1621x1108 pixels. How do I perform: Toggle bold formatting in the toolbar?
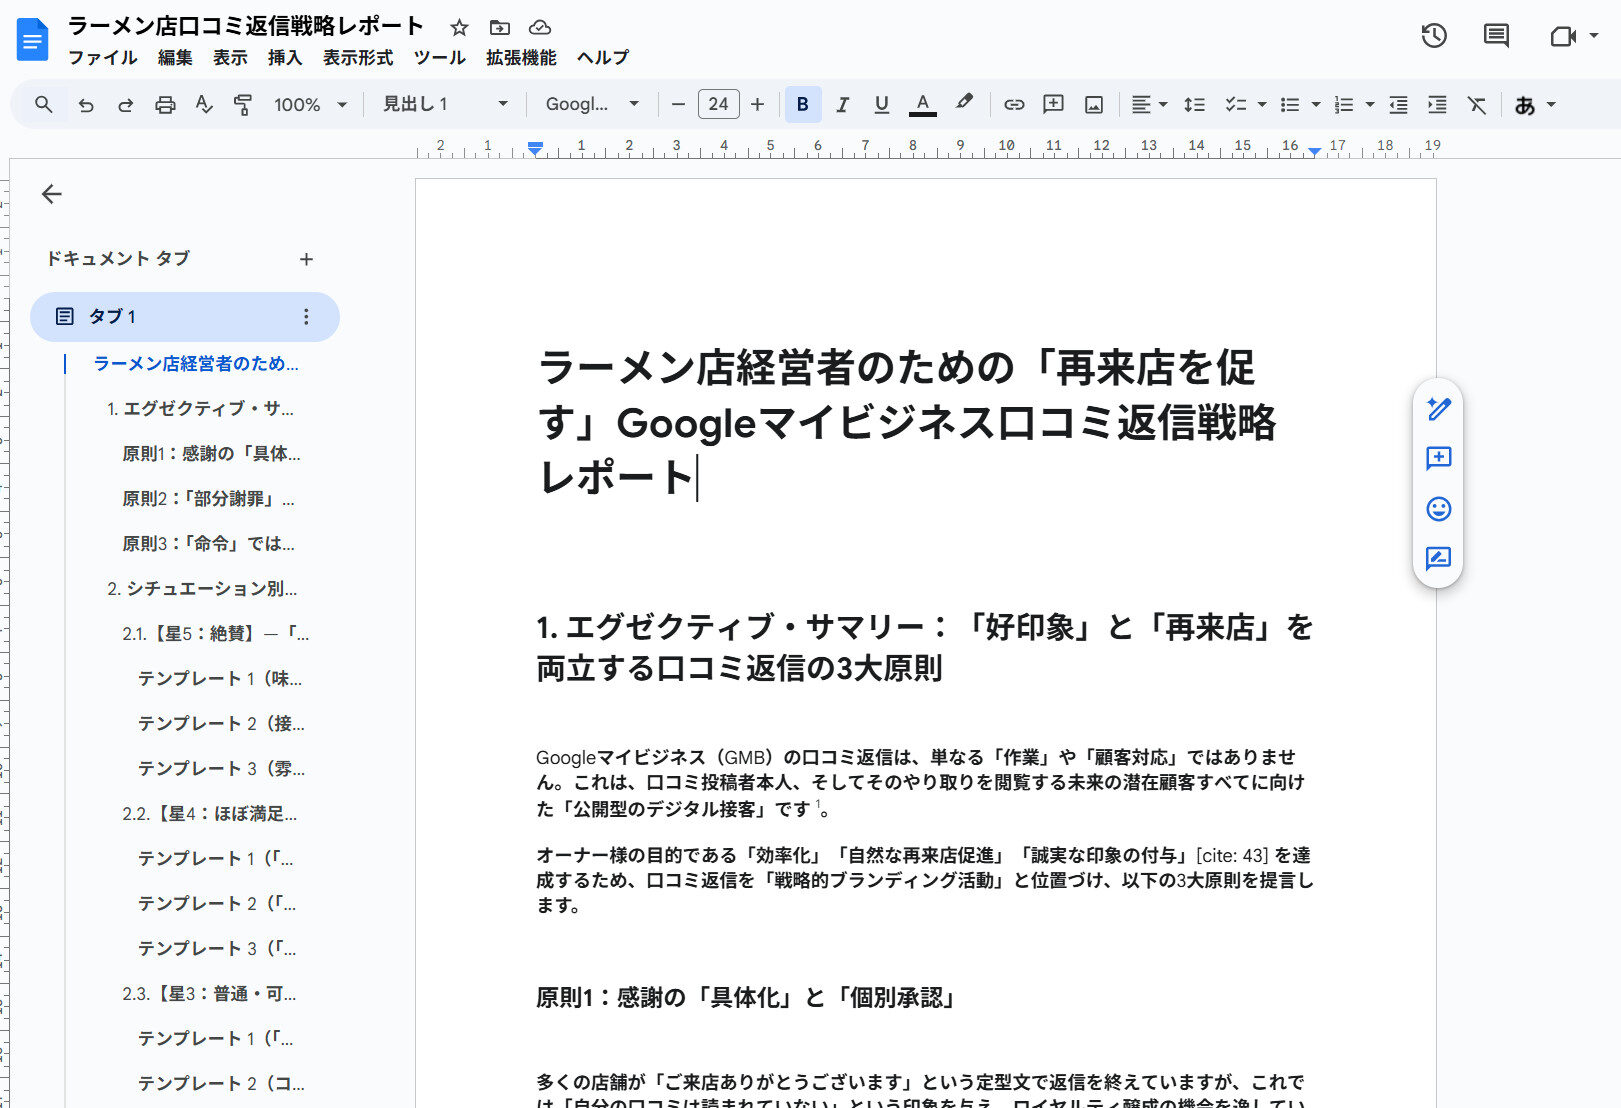801,104
